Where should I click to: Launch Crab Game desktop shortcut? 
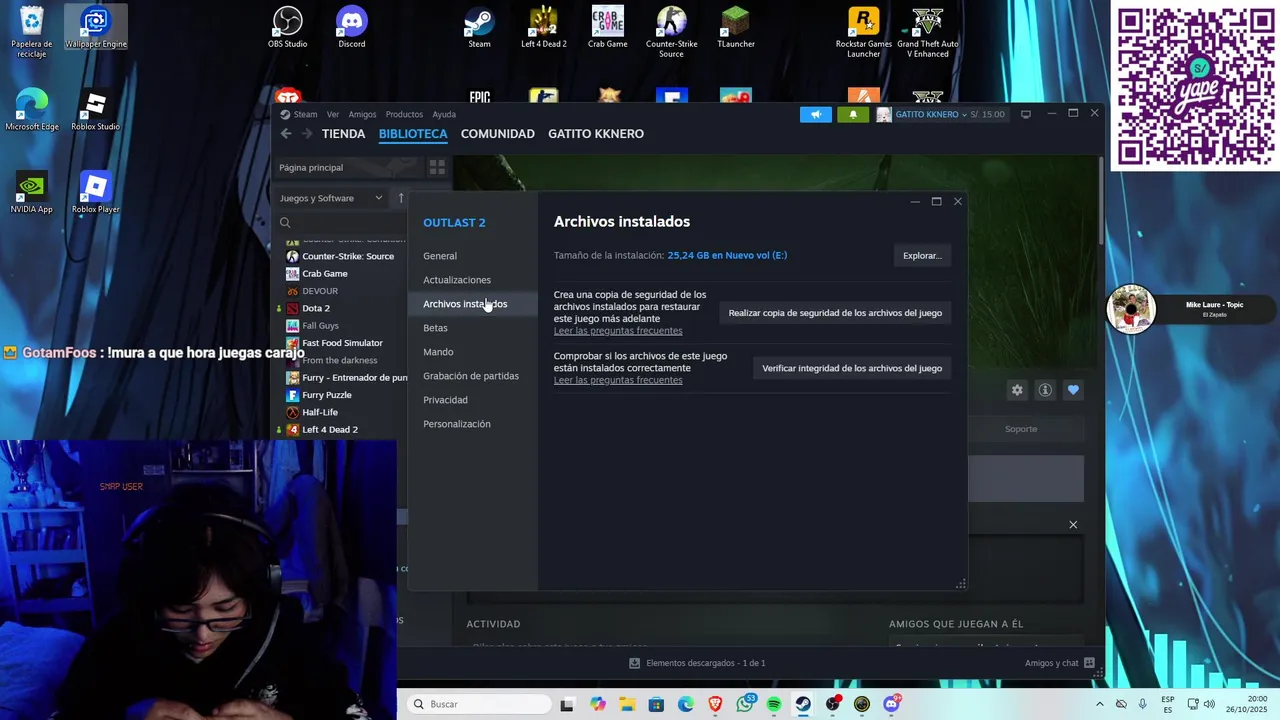(607, 27)
